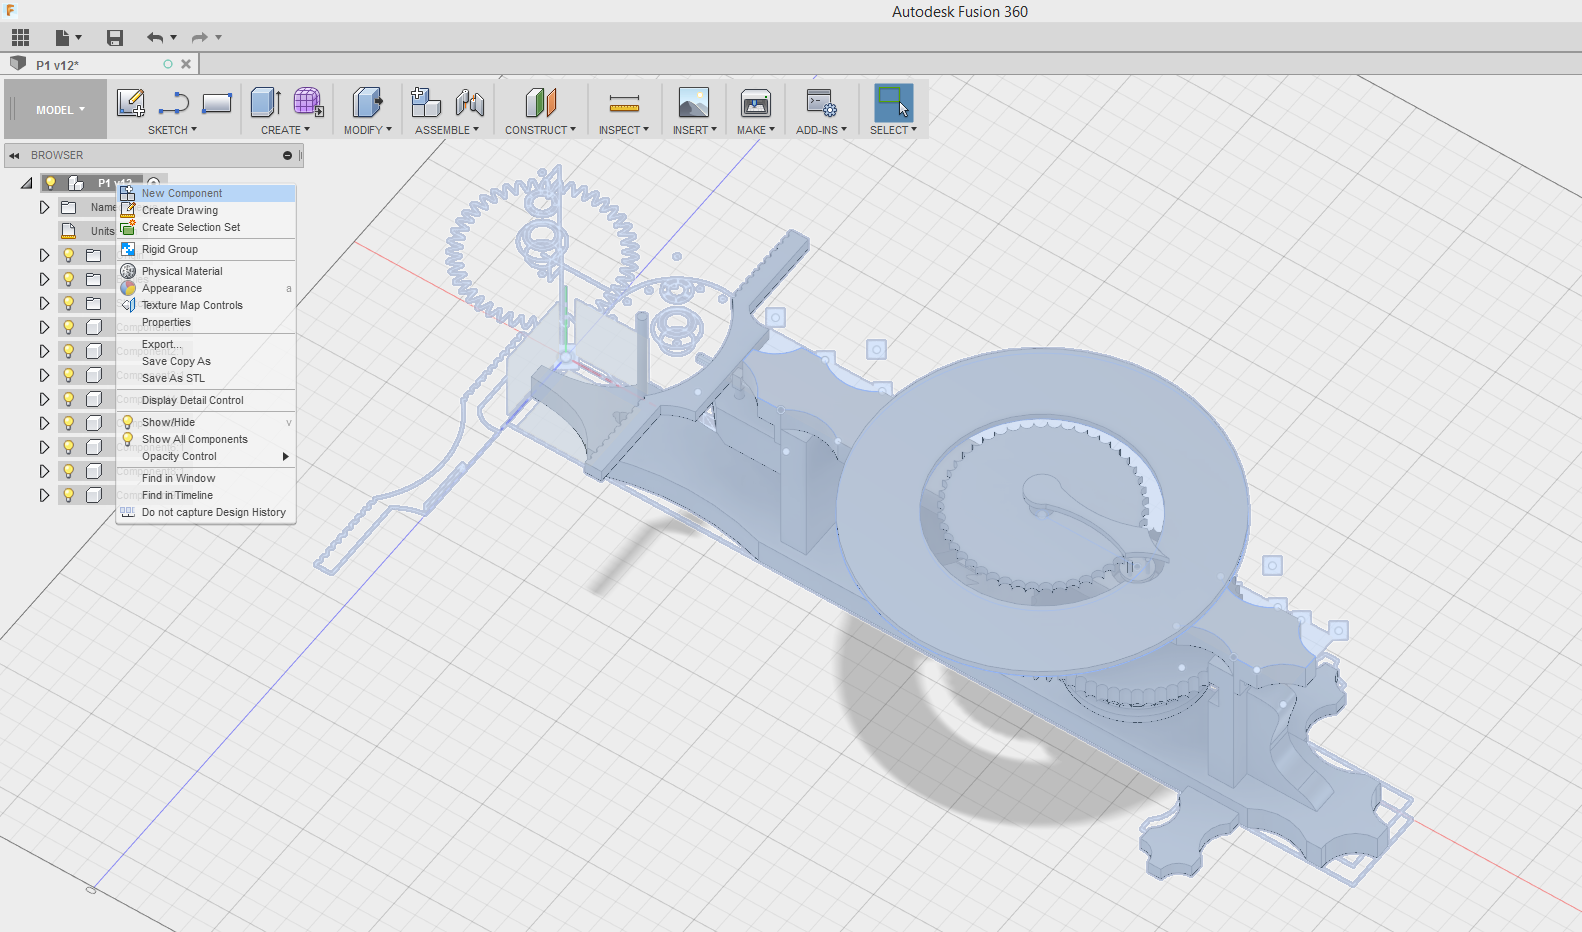Collapse the Browser panel with double-arrow icon
This screenshot has height=932, width=1582.
coord(14,155)
